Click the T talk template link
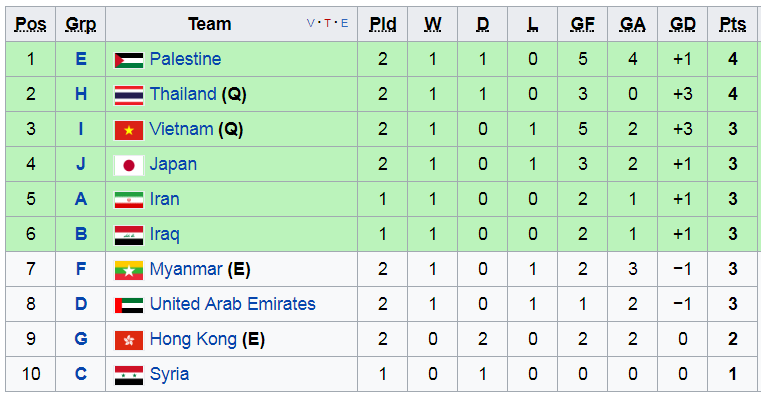This screenshot has width=761, height=394. click(328, 23)
